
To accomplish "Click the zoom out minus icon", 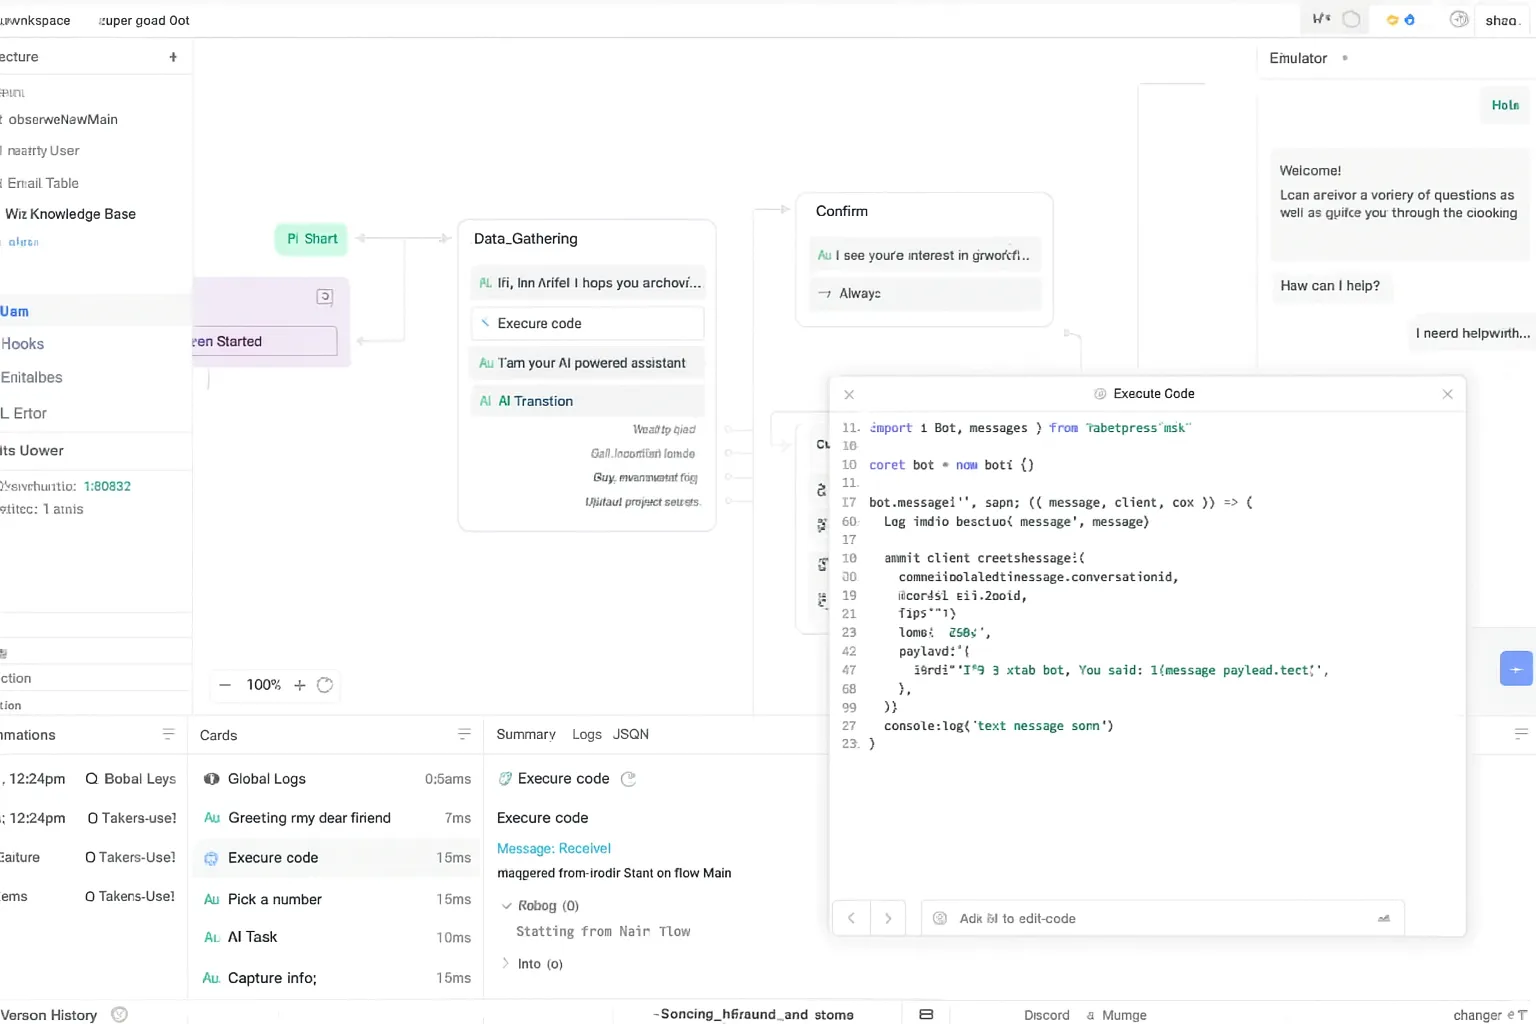I will 225,685.
